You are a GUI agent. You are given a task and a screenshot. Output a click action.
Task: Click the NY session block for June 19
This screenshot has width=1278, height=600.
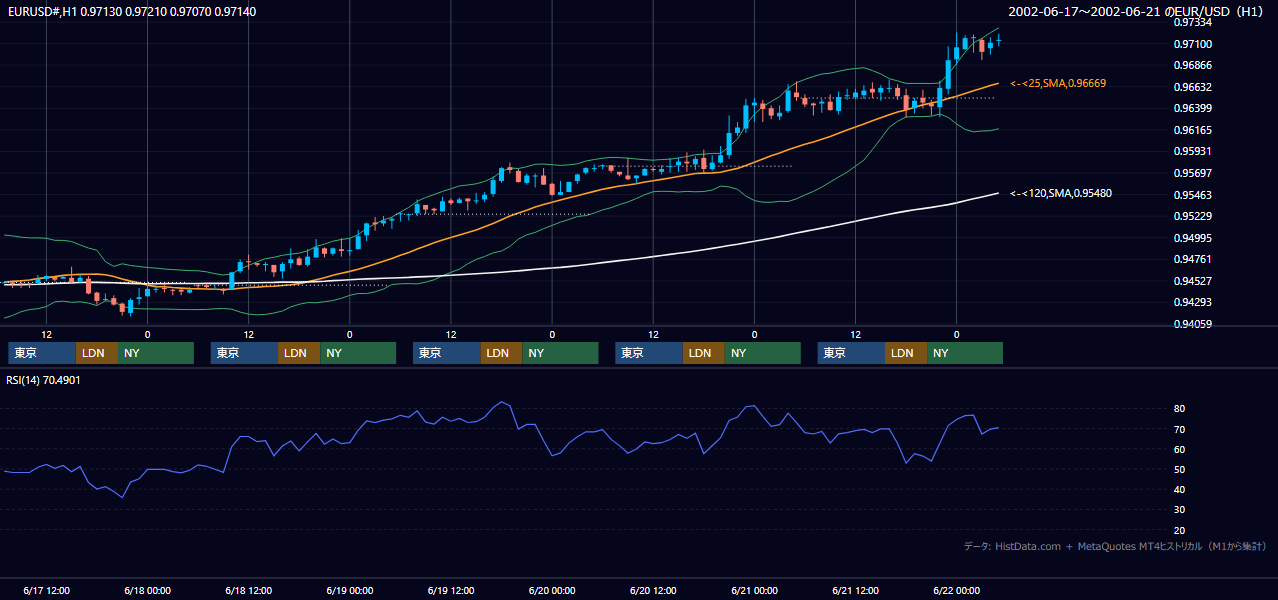[x=560, y=353]
